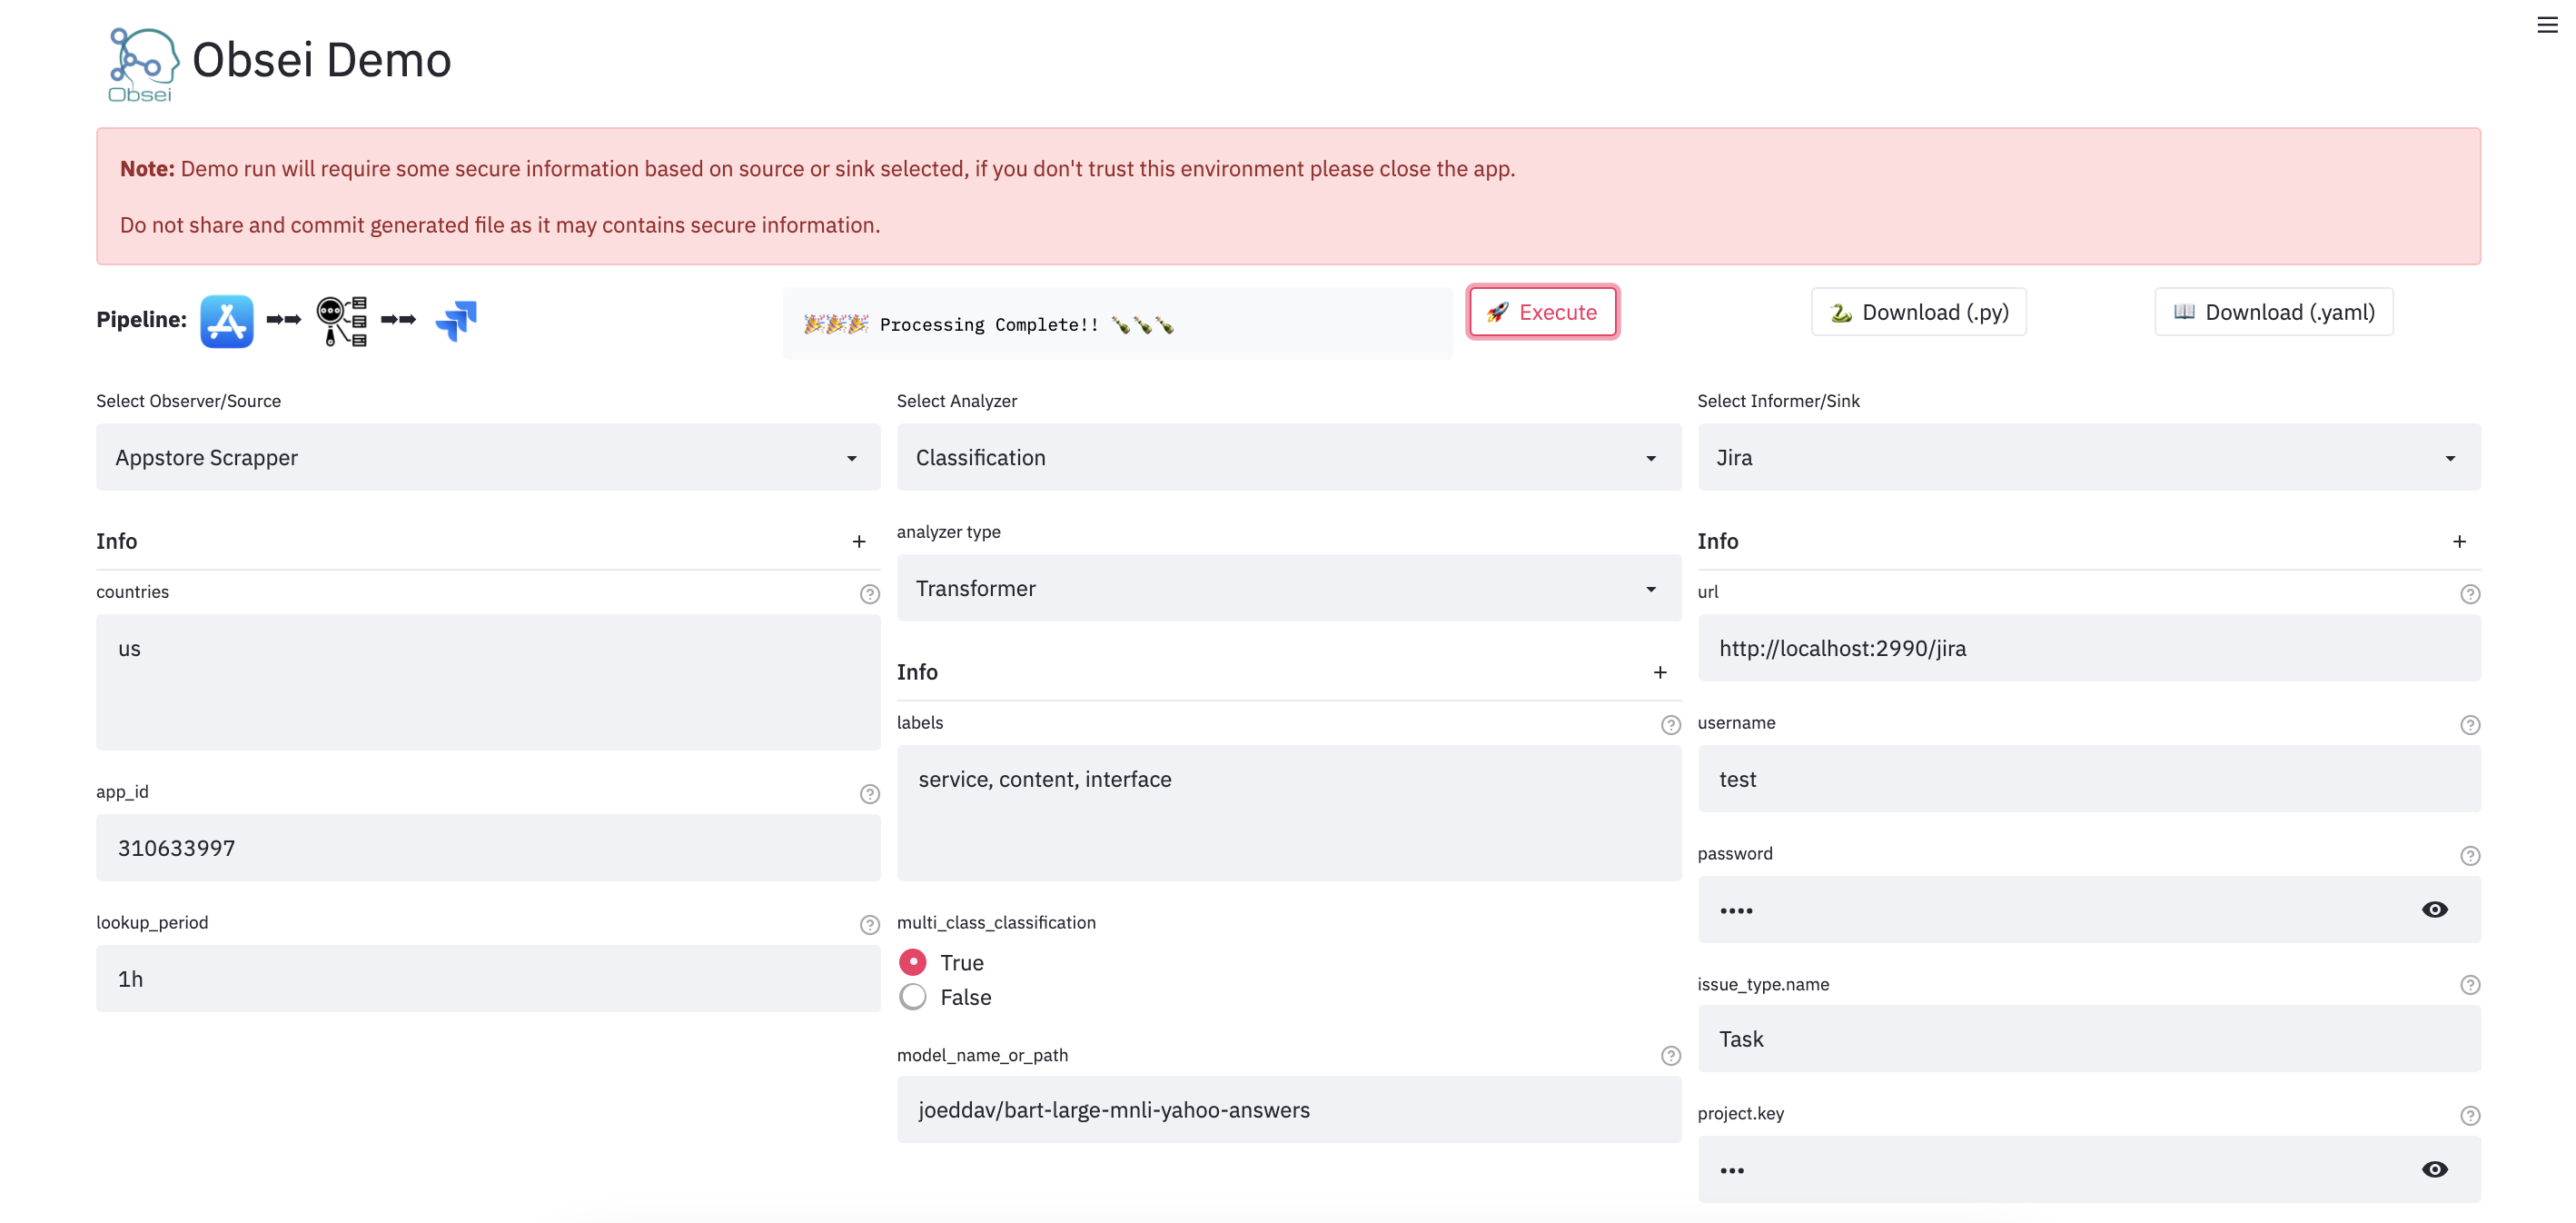
Task: Click the rocket icon on the Execute button
Action: click(1496, 311)
